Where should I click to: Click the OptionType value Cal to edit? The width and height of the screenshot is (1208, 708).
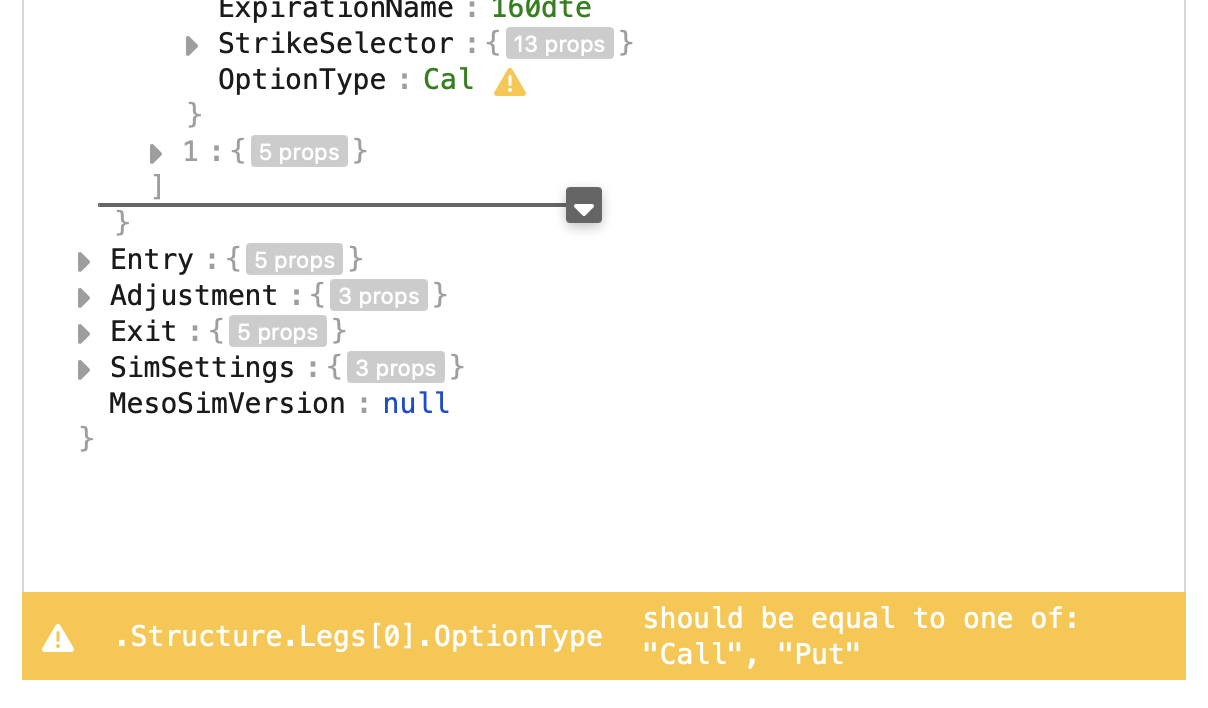[x=448, y=80]
